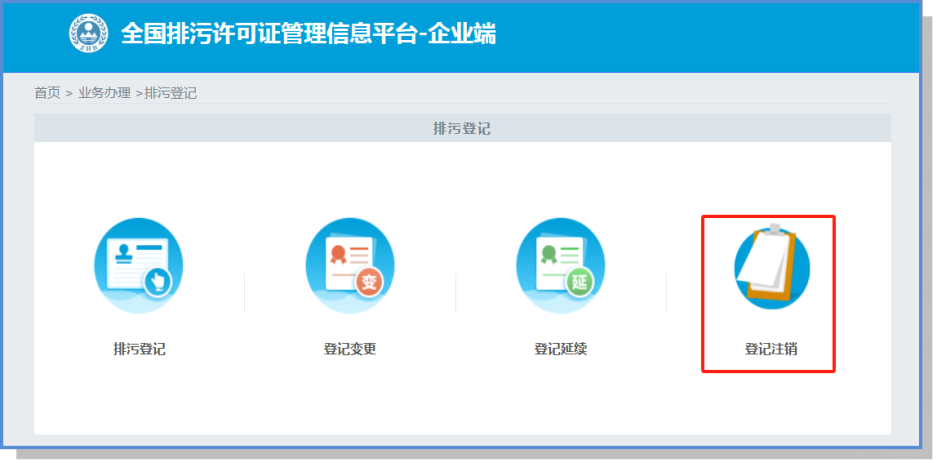Click the platform emblem logo in header
The width and height of the screenshot is (937, 463).
click(x=88, y=33)
